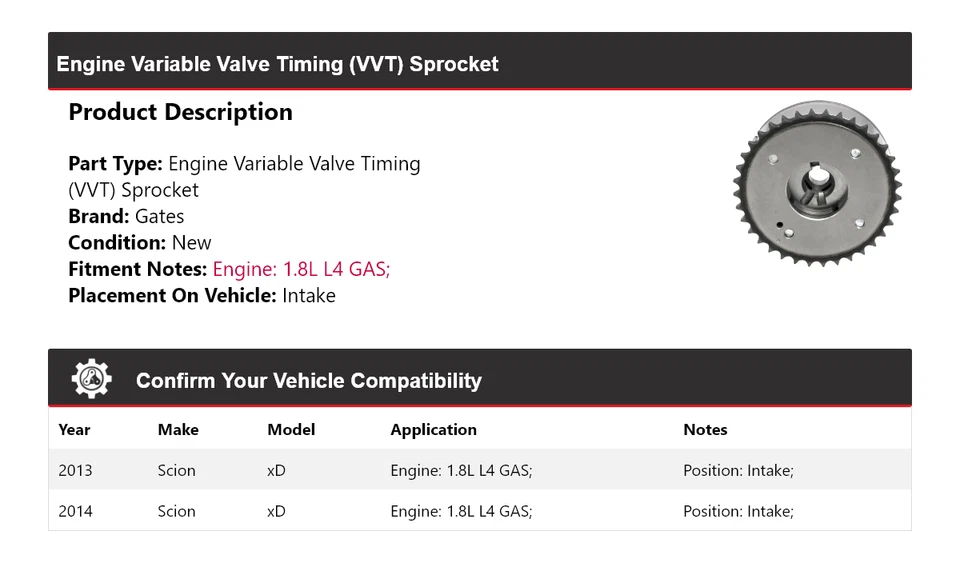The width and height of the screenshot is (960, 563).
Task: Click the Application column header
Action: tap(433, 430)
